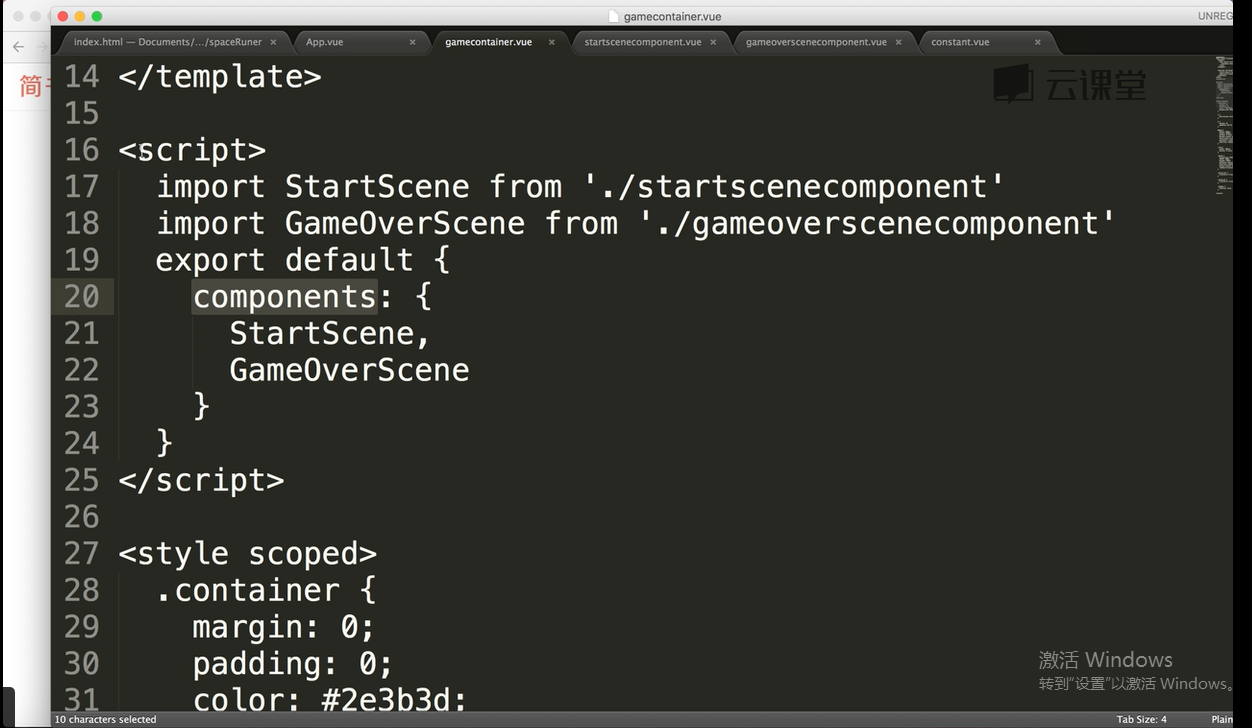Switch to the index.html tab
Screen dimensions: 1252x728
168,42
